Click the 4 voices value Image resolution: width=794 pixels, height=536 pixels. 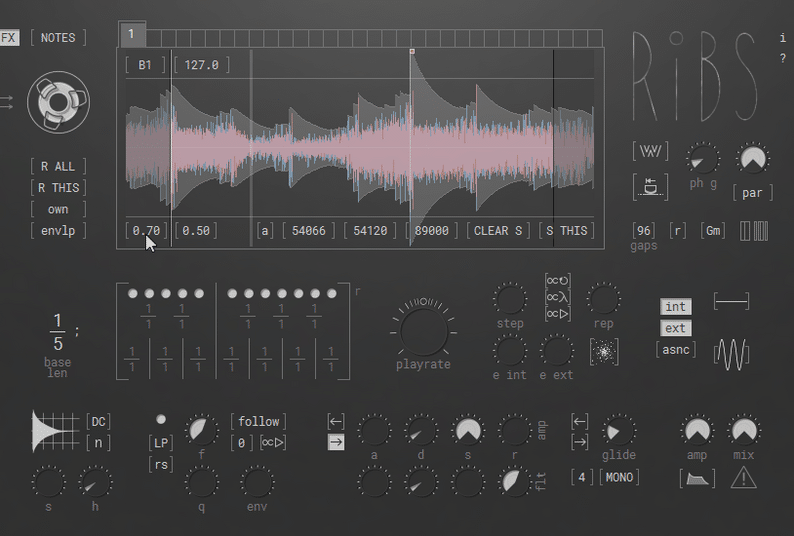pos(582,478)
